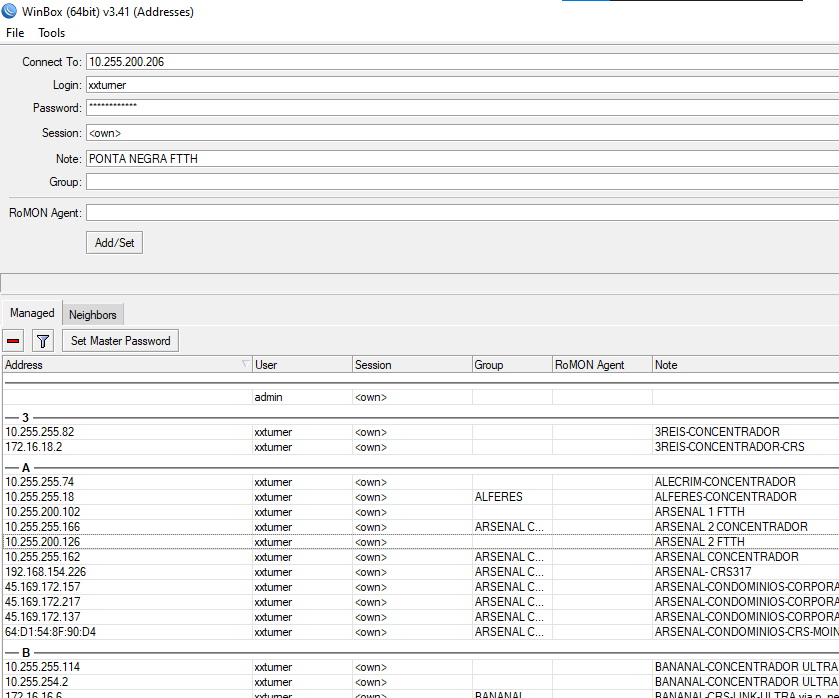Select address 45.169.172.217
839x698 pixels.
(43, 602)
